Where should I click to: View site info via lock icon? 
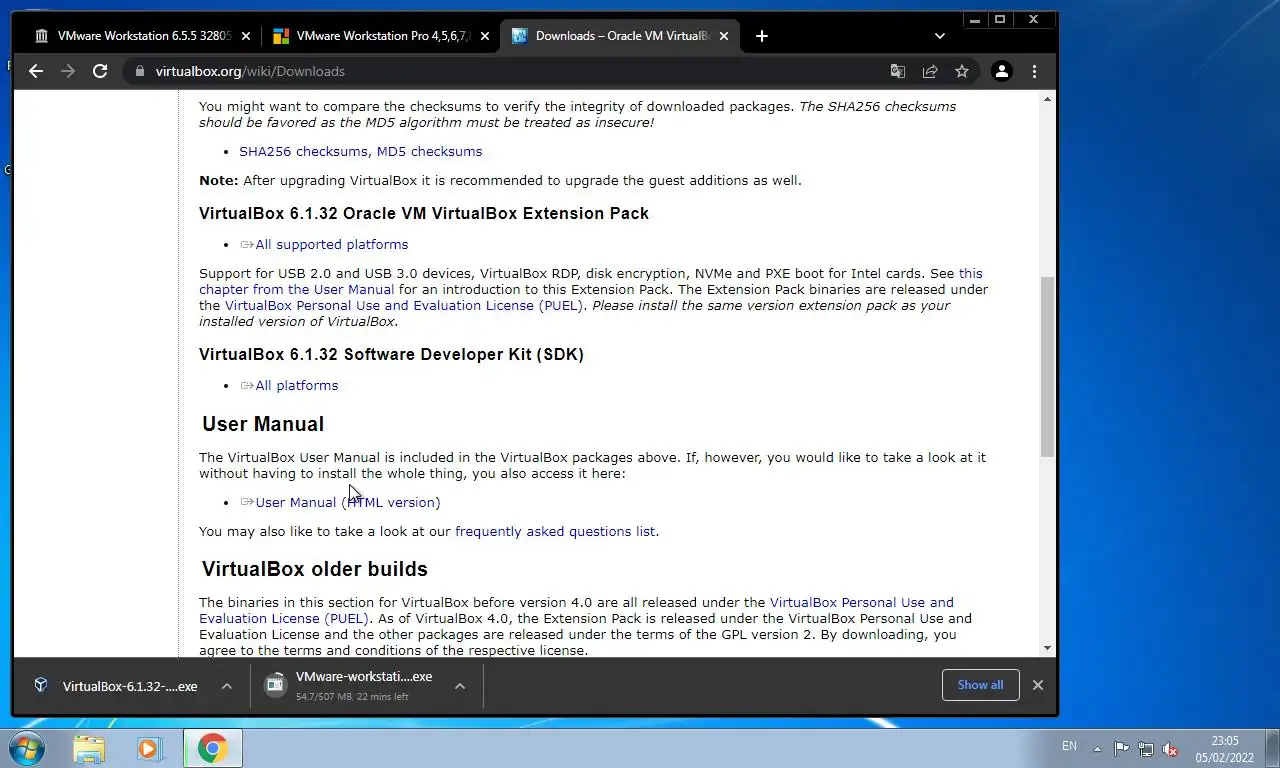(x=139, y=71)
